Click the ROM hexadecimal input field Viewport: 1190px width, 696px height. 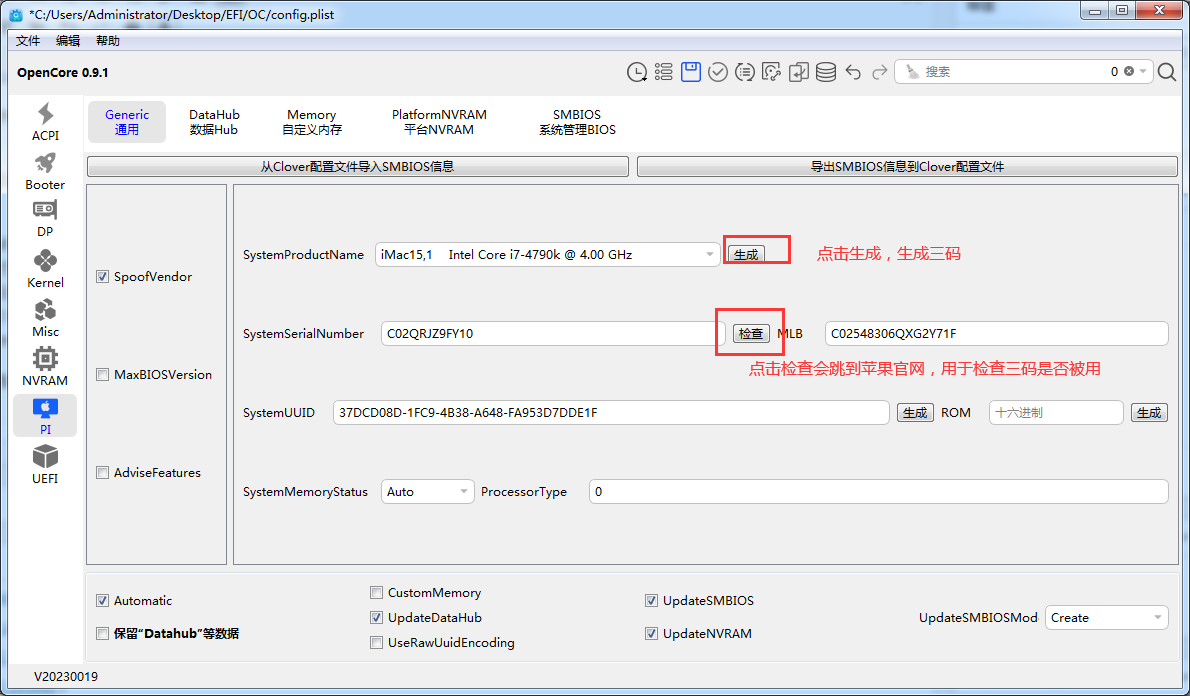1056,413
